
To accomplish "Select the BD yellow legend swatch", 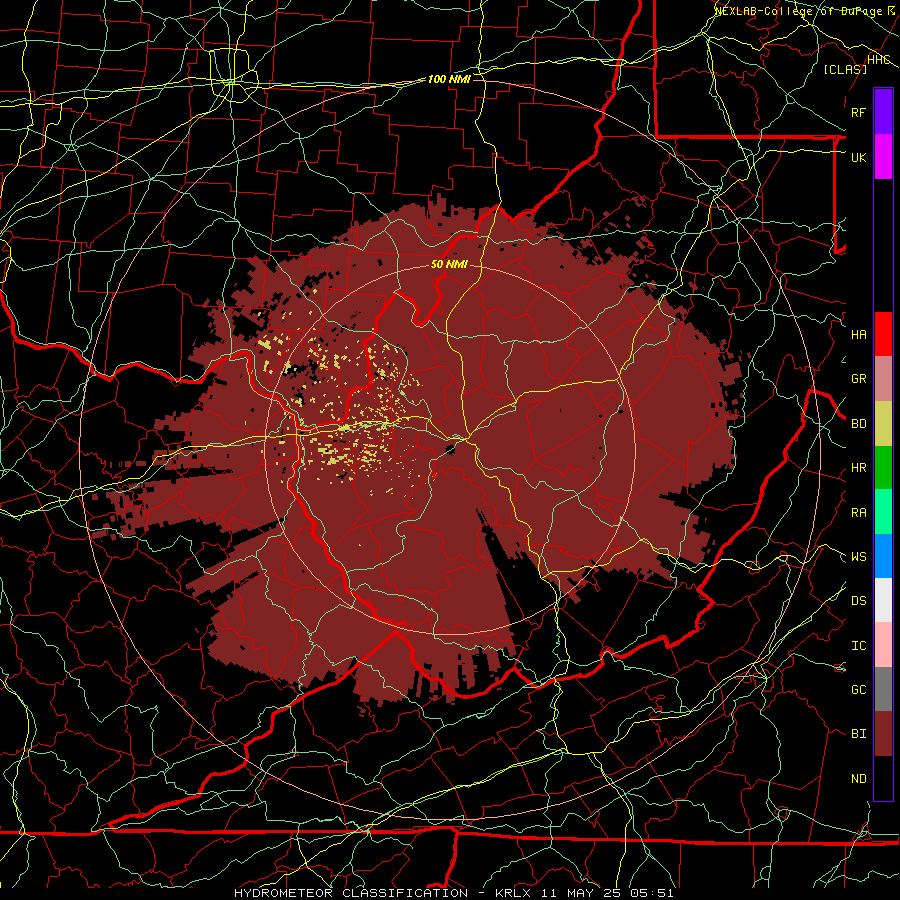I will 883,423.
